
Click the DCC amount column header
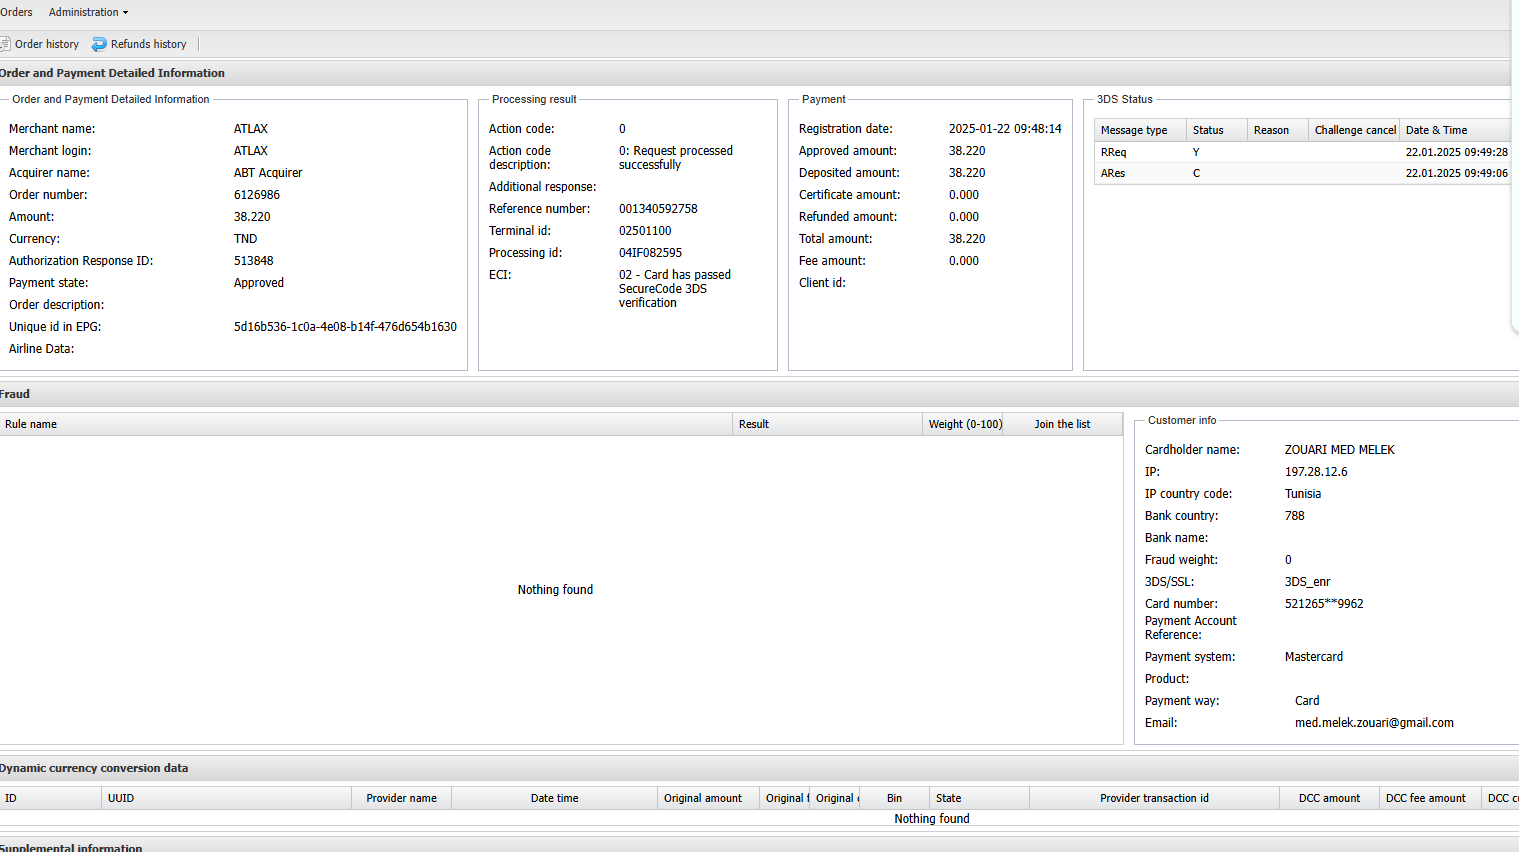click(1329, 798)
